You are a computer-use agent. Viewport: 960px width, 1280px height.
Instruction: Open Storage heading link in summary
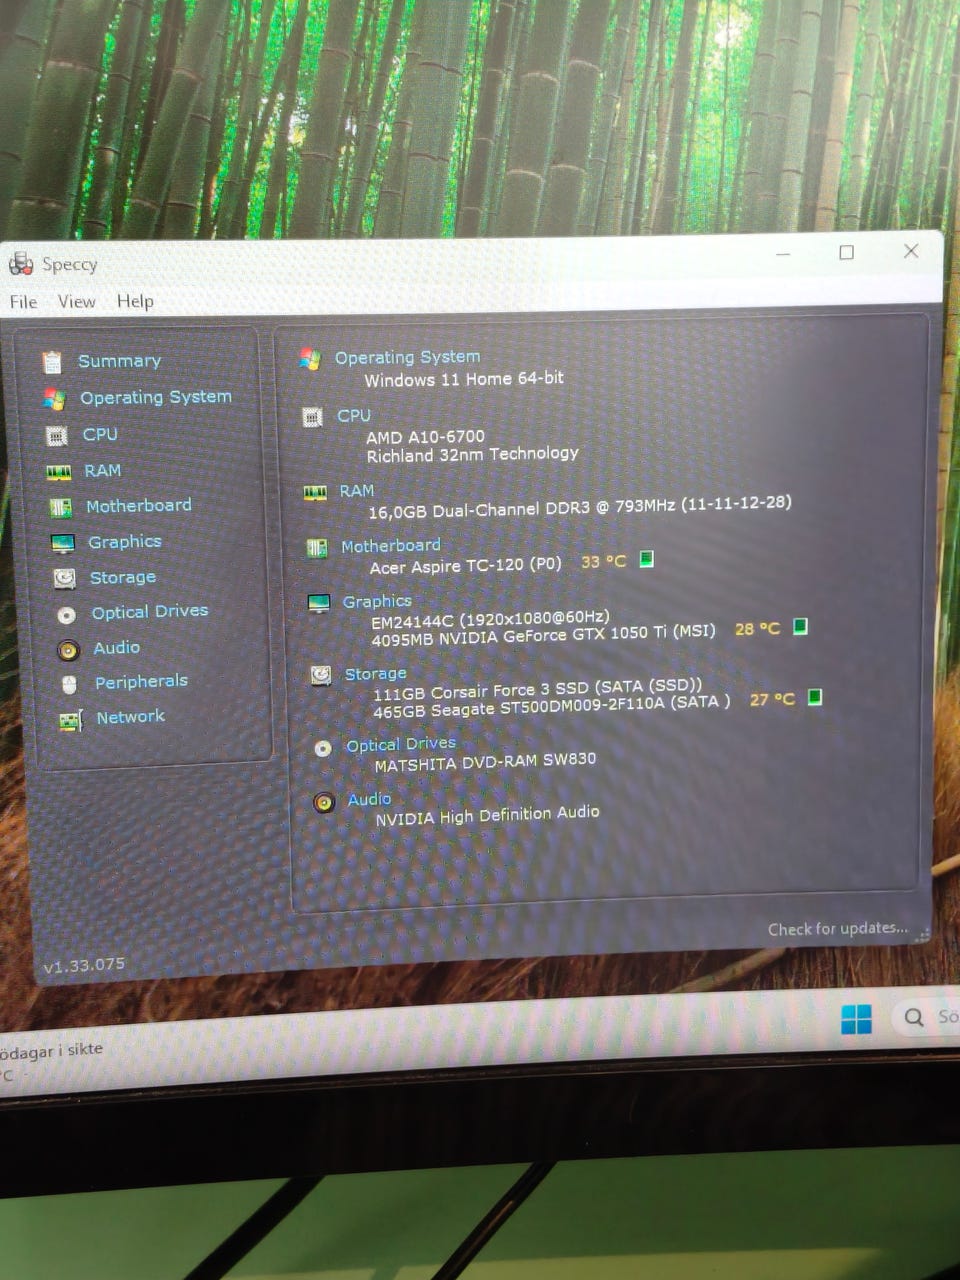(376, 673)
